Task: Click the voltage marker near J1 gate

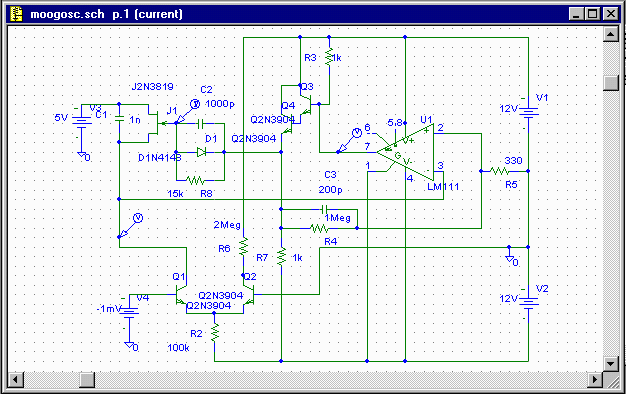Action: click(x=187, y=112)
